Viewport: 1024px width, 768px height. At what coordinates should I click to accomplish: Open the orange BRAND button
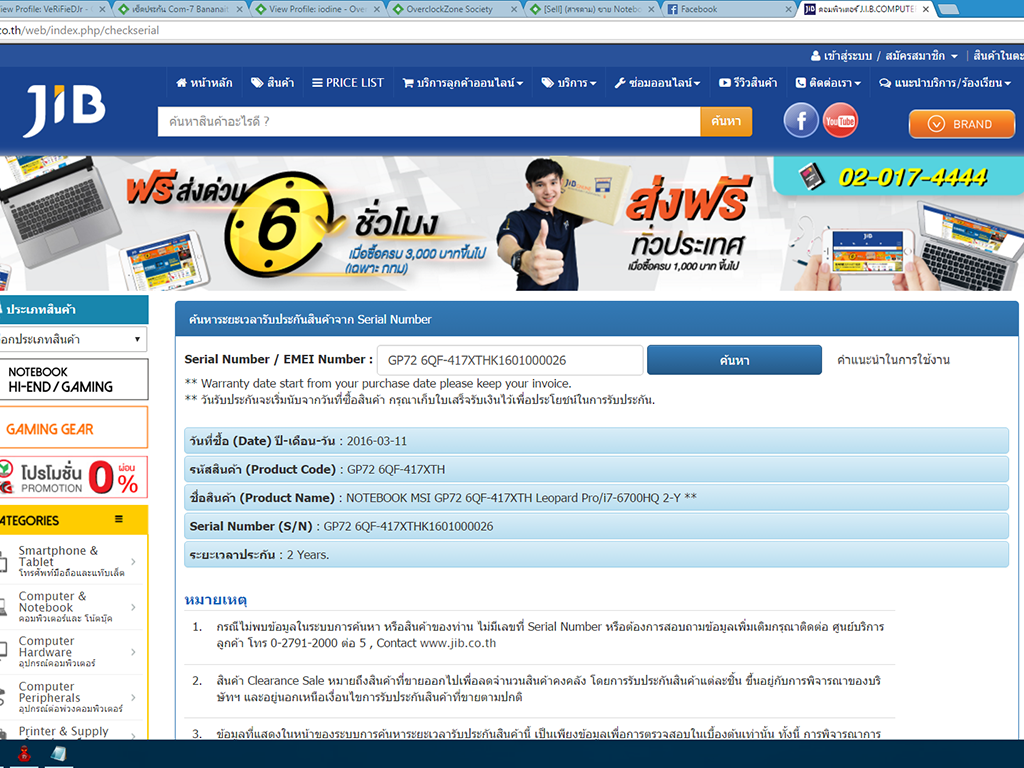(961, 124)
